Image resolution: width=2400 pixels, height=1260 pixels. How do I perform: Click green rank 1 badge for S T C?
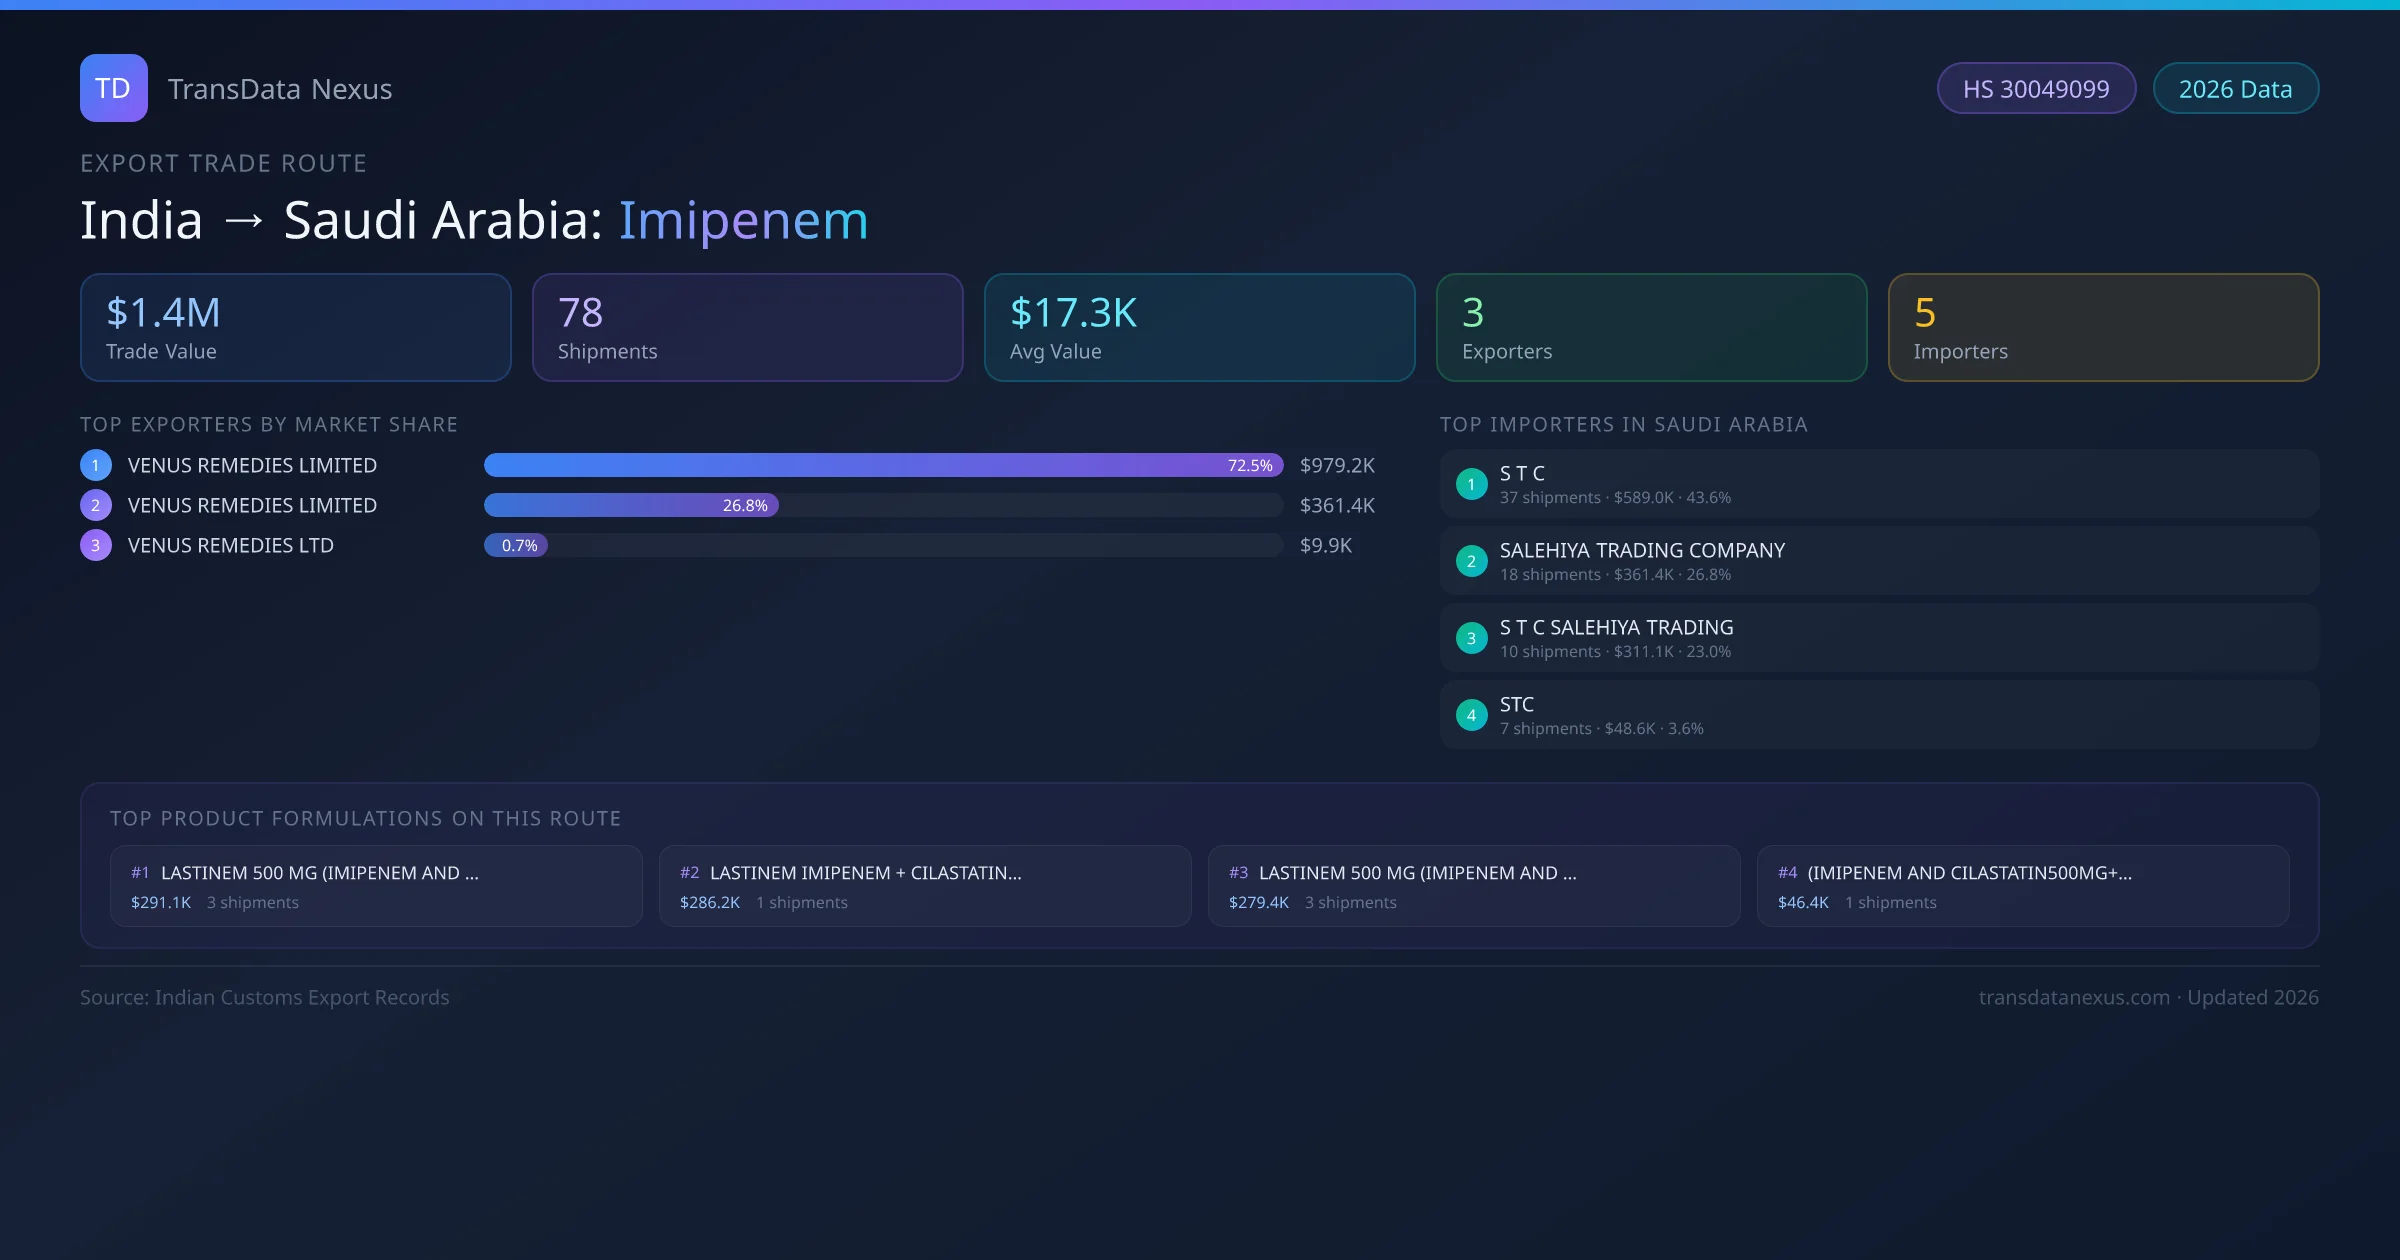[1471, 484]
